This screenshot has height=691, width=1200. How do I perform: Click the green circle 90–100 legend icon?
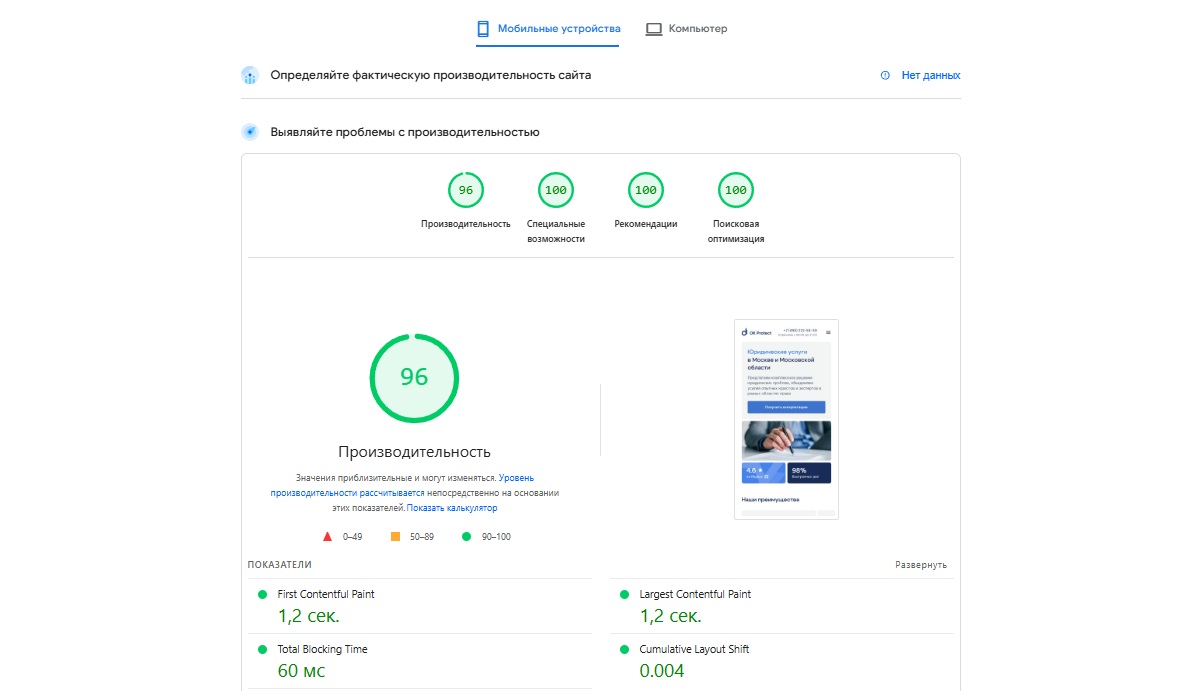coord(466,537)
